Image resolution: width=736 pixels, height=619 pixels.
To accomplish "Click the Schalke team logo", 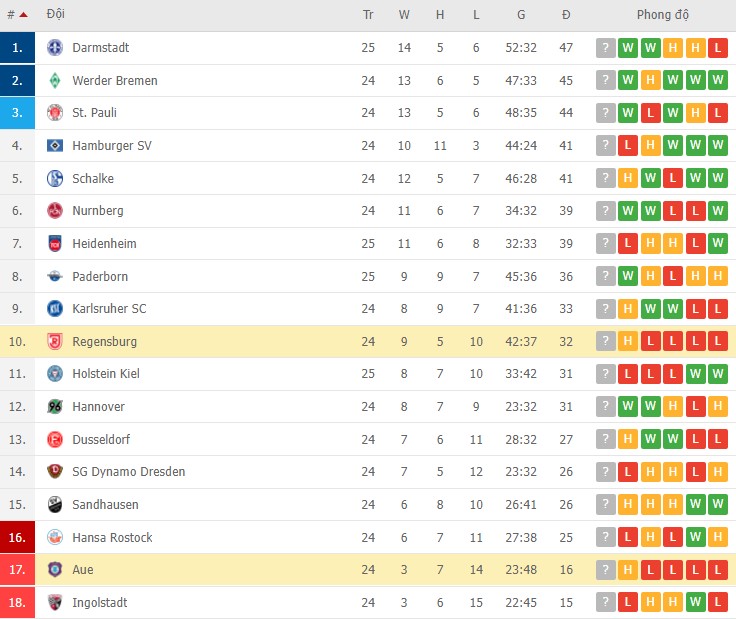I will point(54,178).
